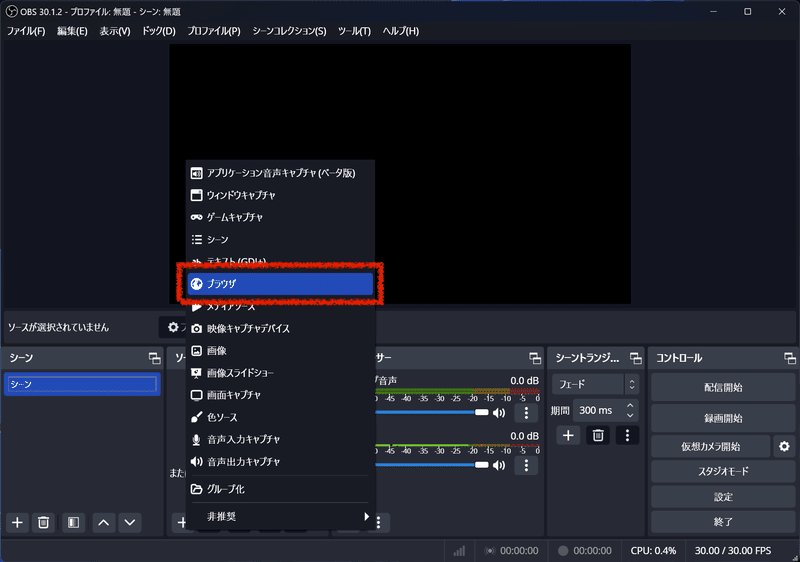Viewport: 800px width, 562px height.
Task: Click the OBS logo in title bar
Action: [11, 11]
